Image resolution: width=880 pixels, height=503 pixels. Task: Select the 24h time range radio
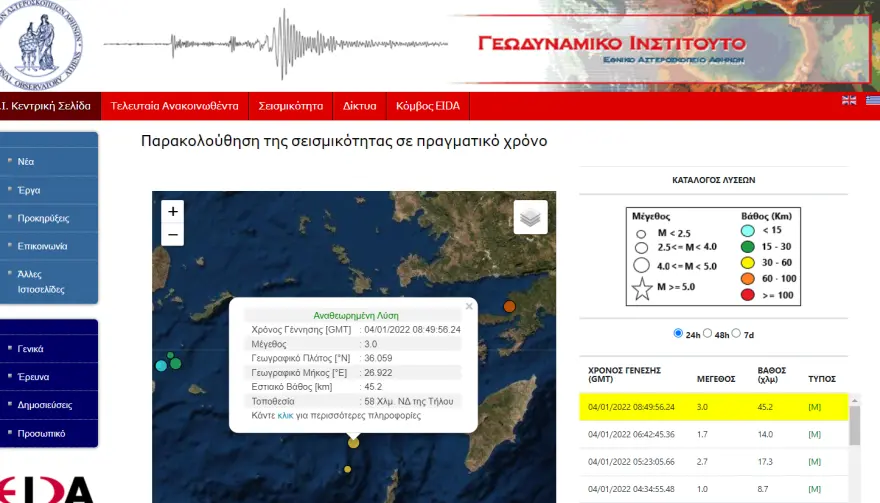(679, 333)
